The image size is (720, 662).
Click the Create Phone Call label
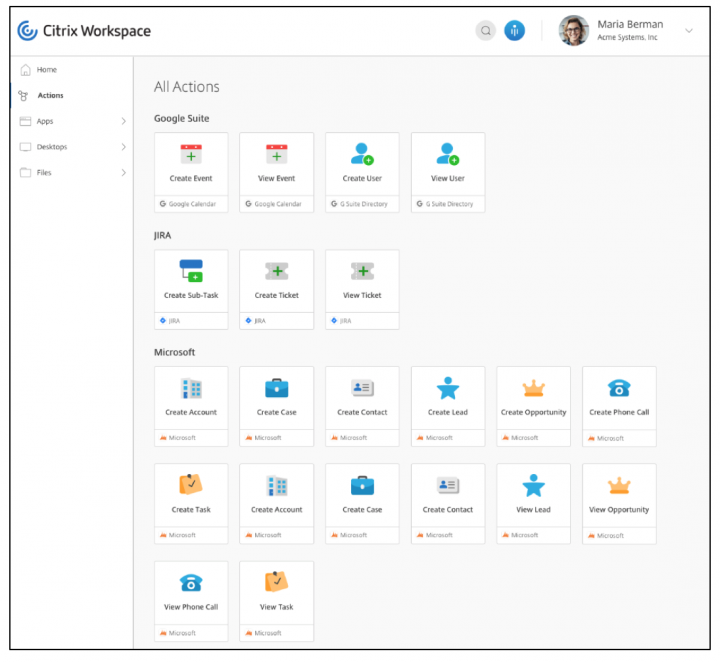click(x=619, y=412)
